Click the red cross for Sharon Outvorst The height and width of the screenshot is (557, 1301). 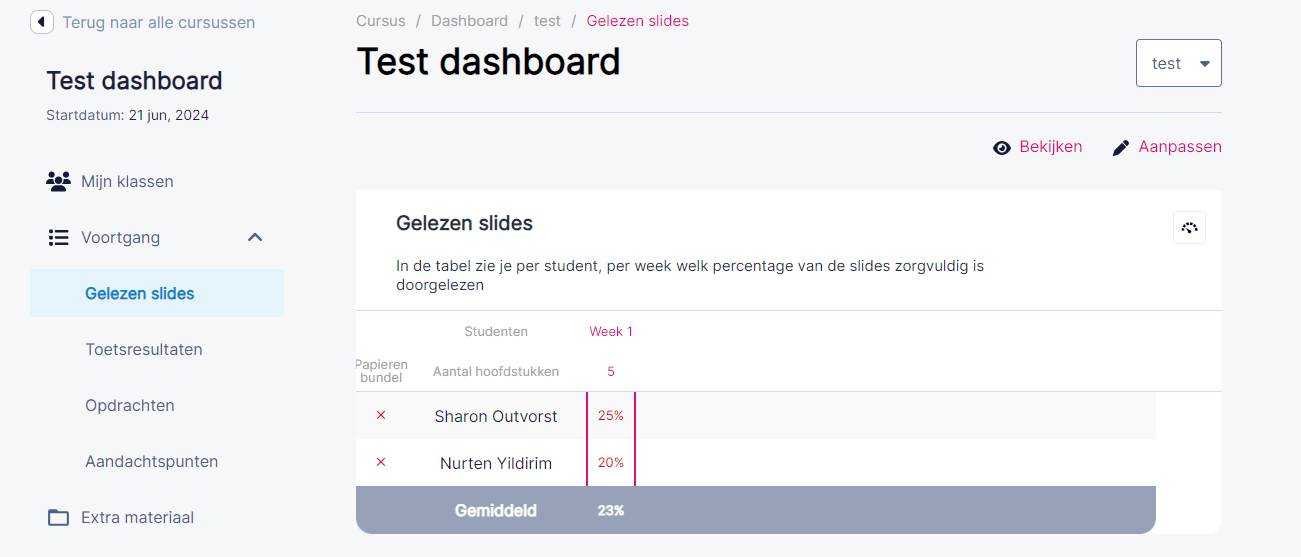click(381, 415)
